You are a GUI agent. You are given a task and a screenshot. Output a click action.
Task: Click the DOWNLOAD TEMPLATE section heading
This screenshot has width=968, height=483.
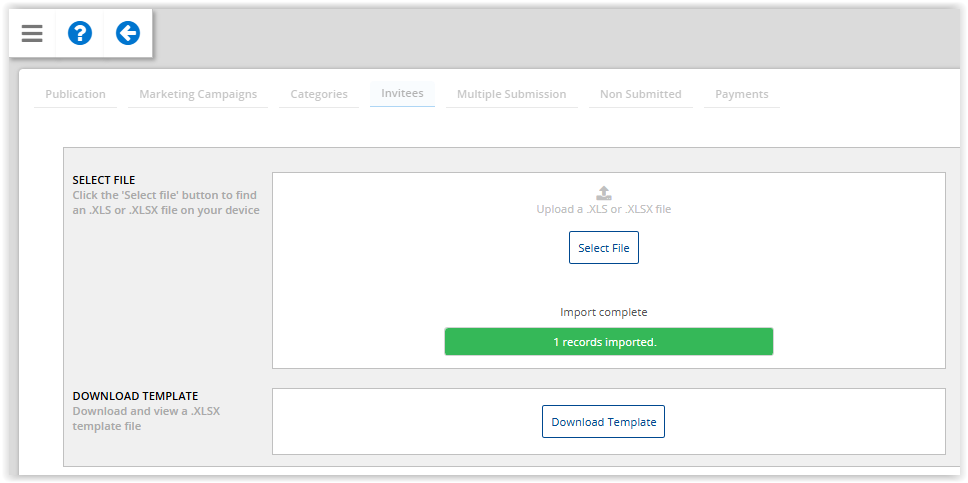tap(135, 396)
